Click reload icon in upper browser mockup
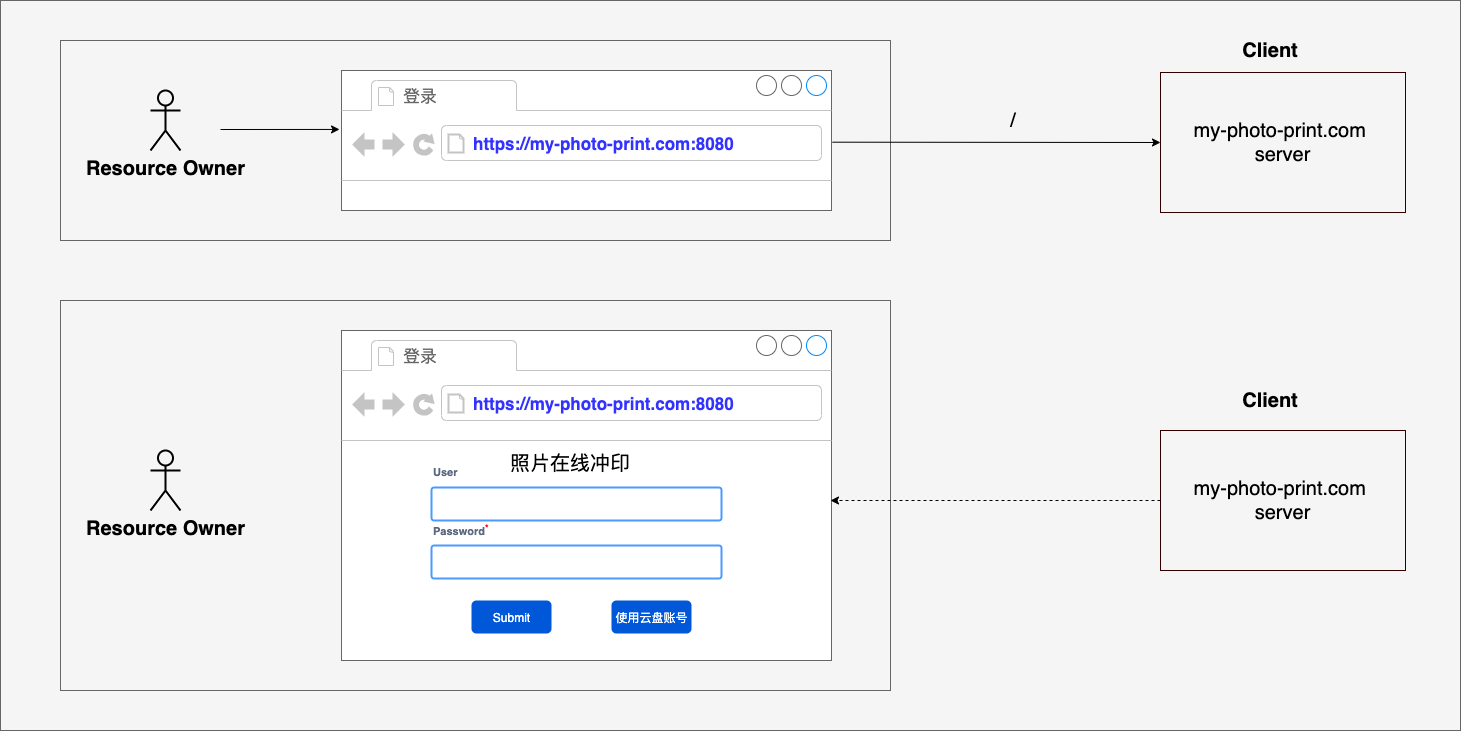Screen dimensions: 1461x732 (423, 145)
